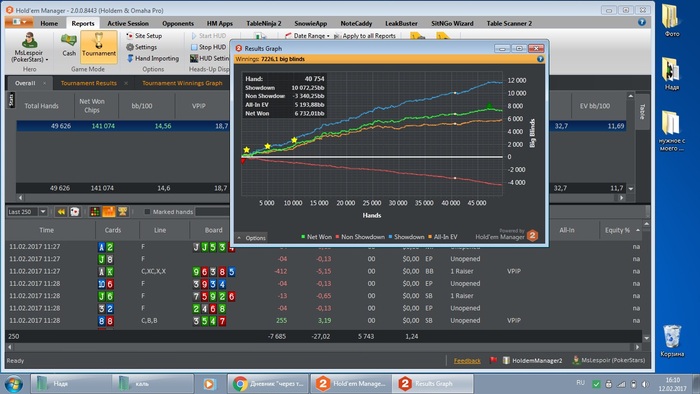Click the vertical Stats side tab
Viewport: 700px width, 394px height.
click(x=11, y=100)
